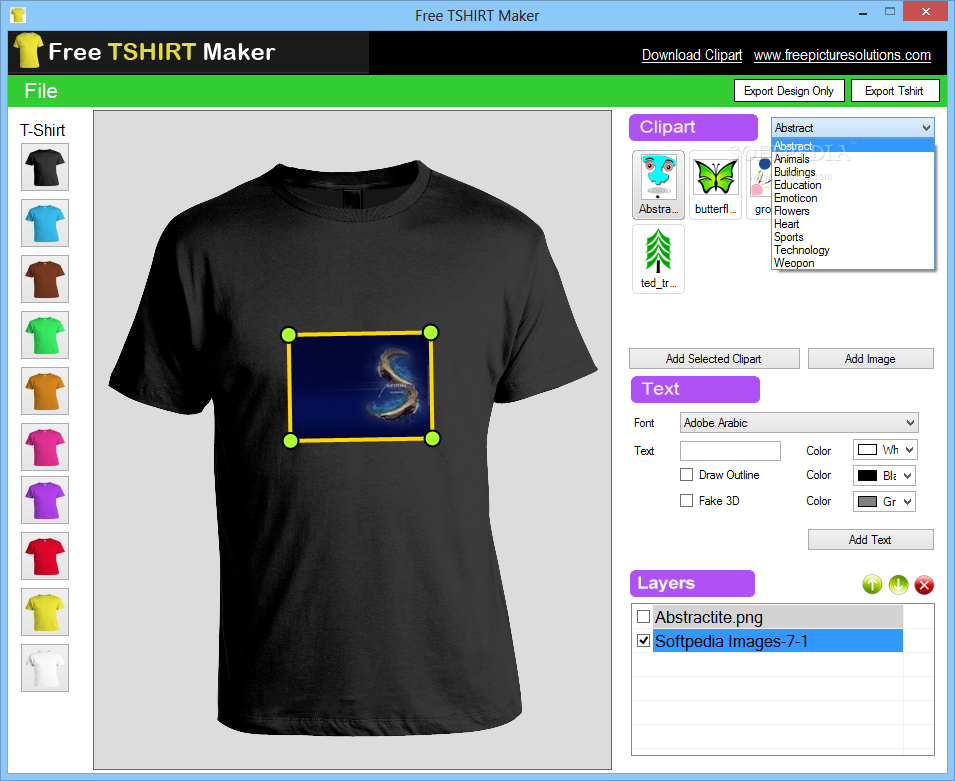Select the blue T-shirt color

point(45,223)
